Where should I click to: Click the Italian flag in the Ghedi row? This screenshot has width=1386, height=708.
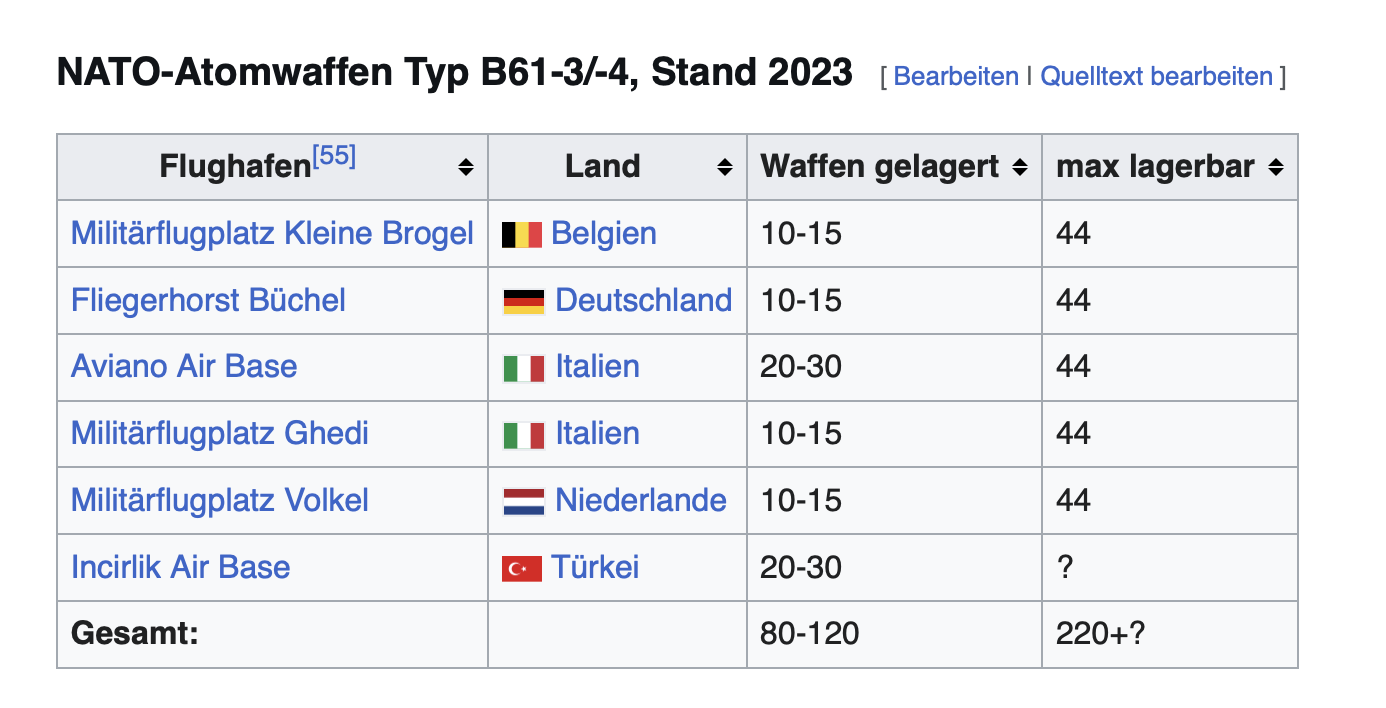(x=524, y=434)
